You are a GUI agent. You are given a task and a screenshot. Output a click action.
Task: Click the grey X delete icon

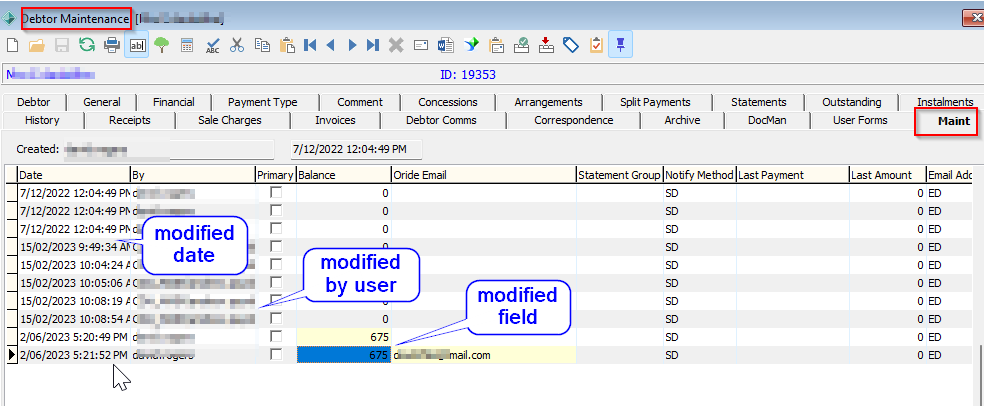(395, 45)
